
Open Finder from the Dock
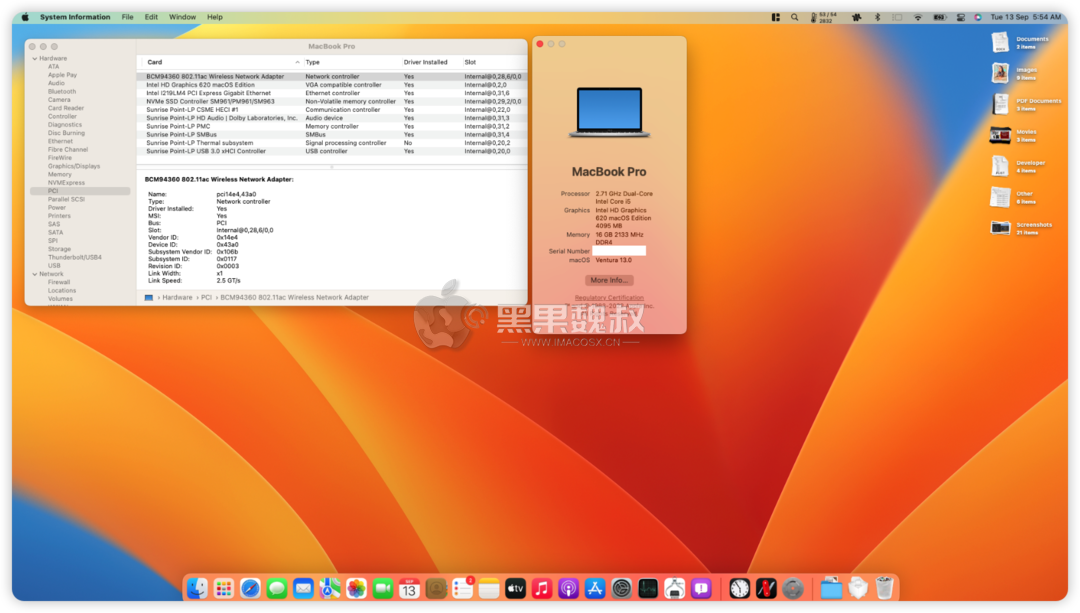(198, 588)
